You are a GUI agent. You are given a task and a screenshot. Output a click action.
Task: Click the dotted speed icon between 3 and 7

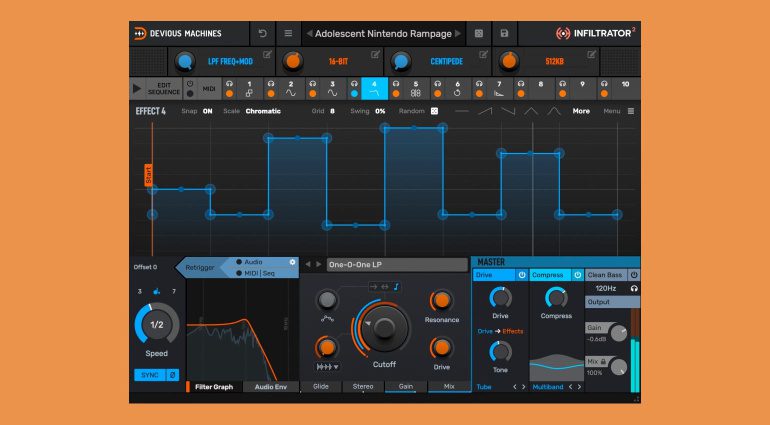coord(157,291)
